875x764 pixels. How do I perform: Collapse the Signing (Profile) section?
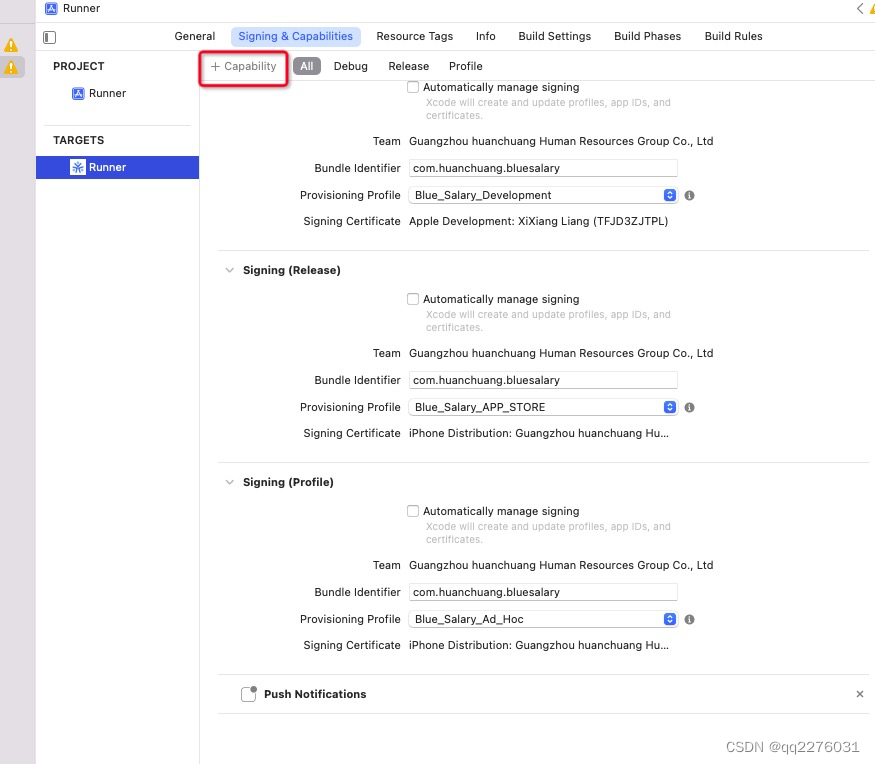pyautogui.click(x=229, y=482)
